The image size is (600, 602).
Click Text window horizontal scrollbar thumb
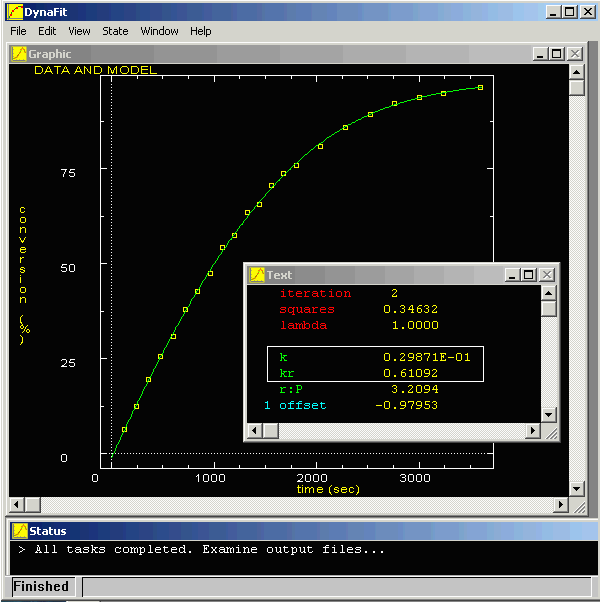coord(271,430)
